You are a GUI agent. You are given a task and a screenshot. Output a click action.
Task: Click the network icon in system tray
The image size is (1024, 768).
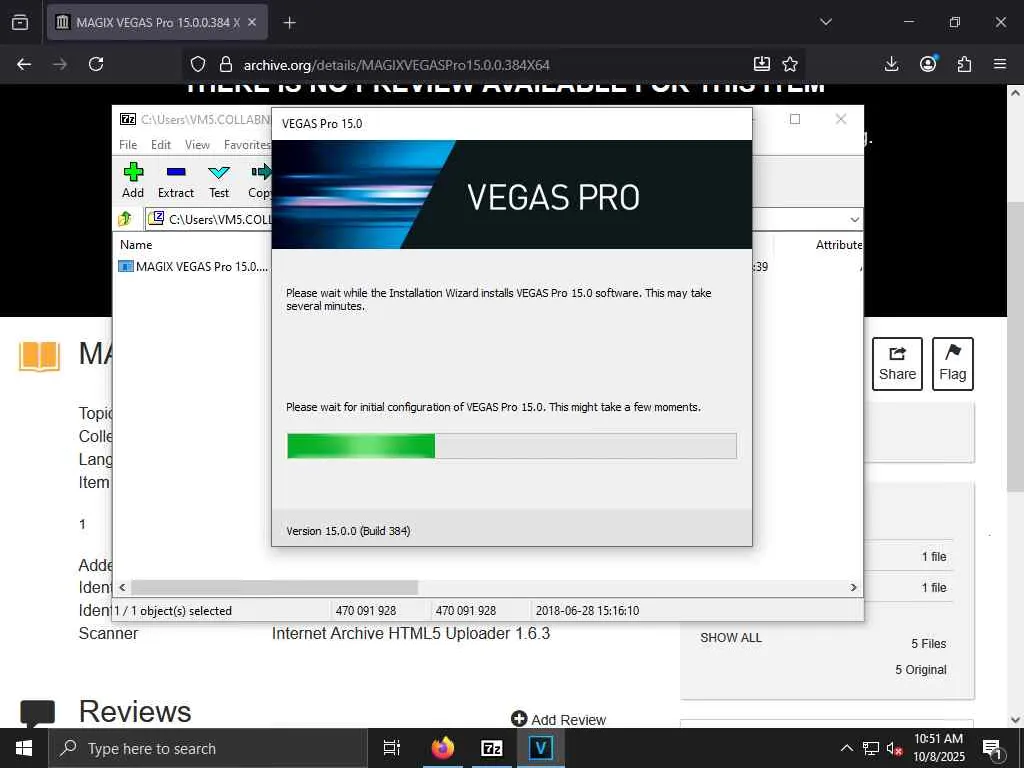click(871, 748)
